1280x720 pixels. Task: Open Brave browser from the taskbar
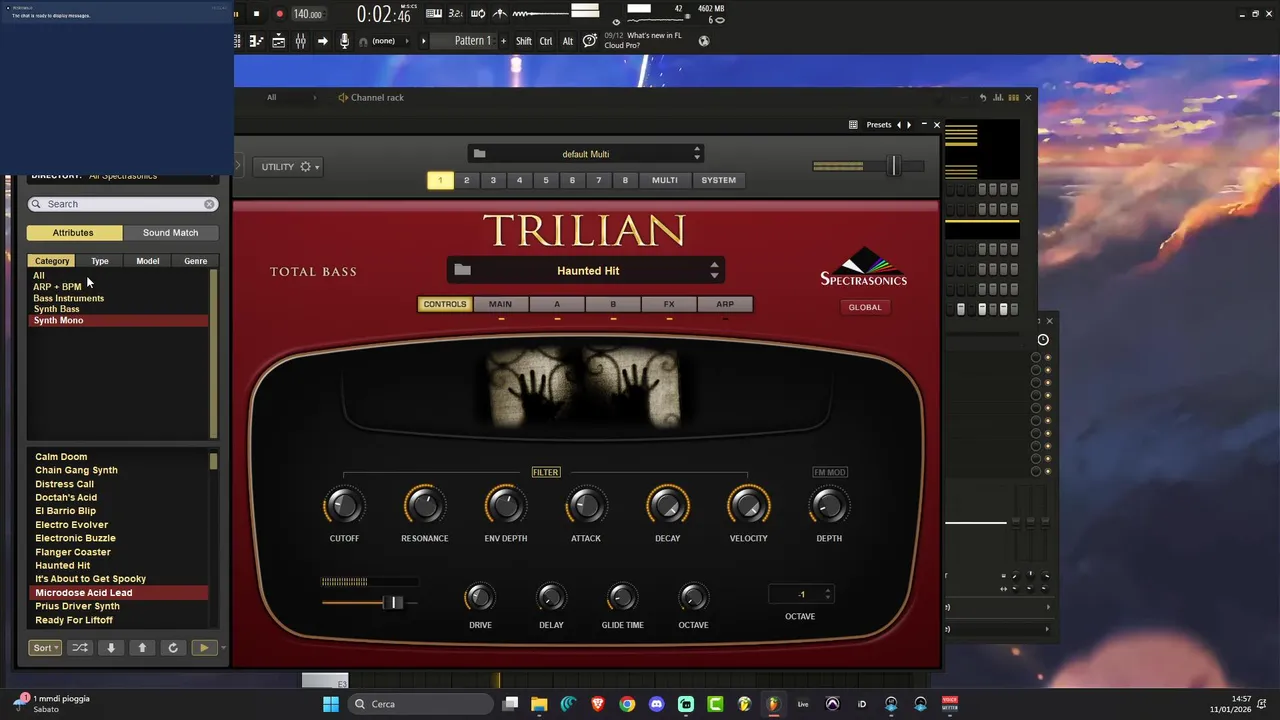(x=598, y=704)
